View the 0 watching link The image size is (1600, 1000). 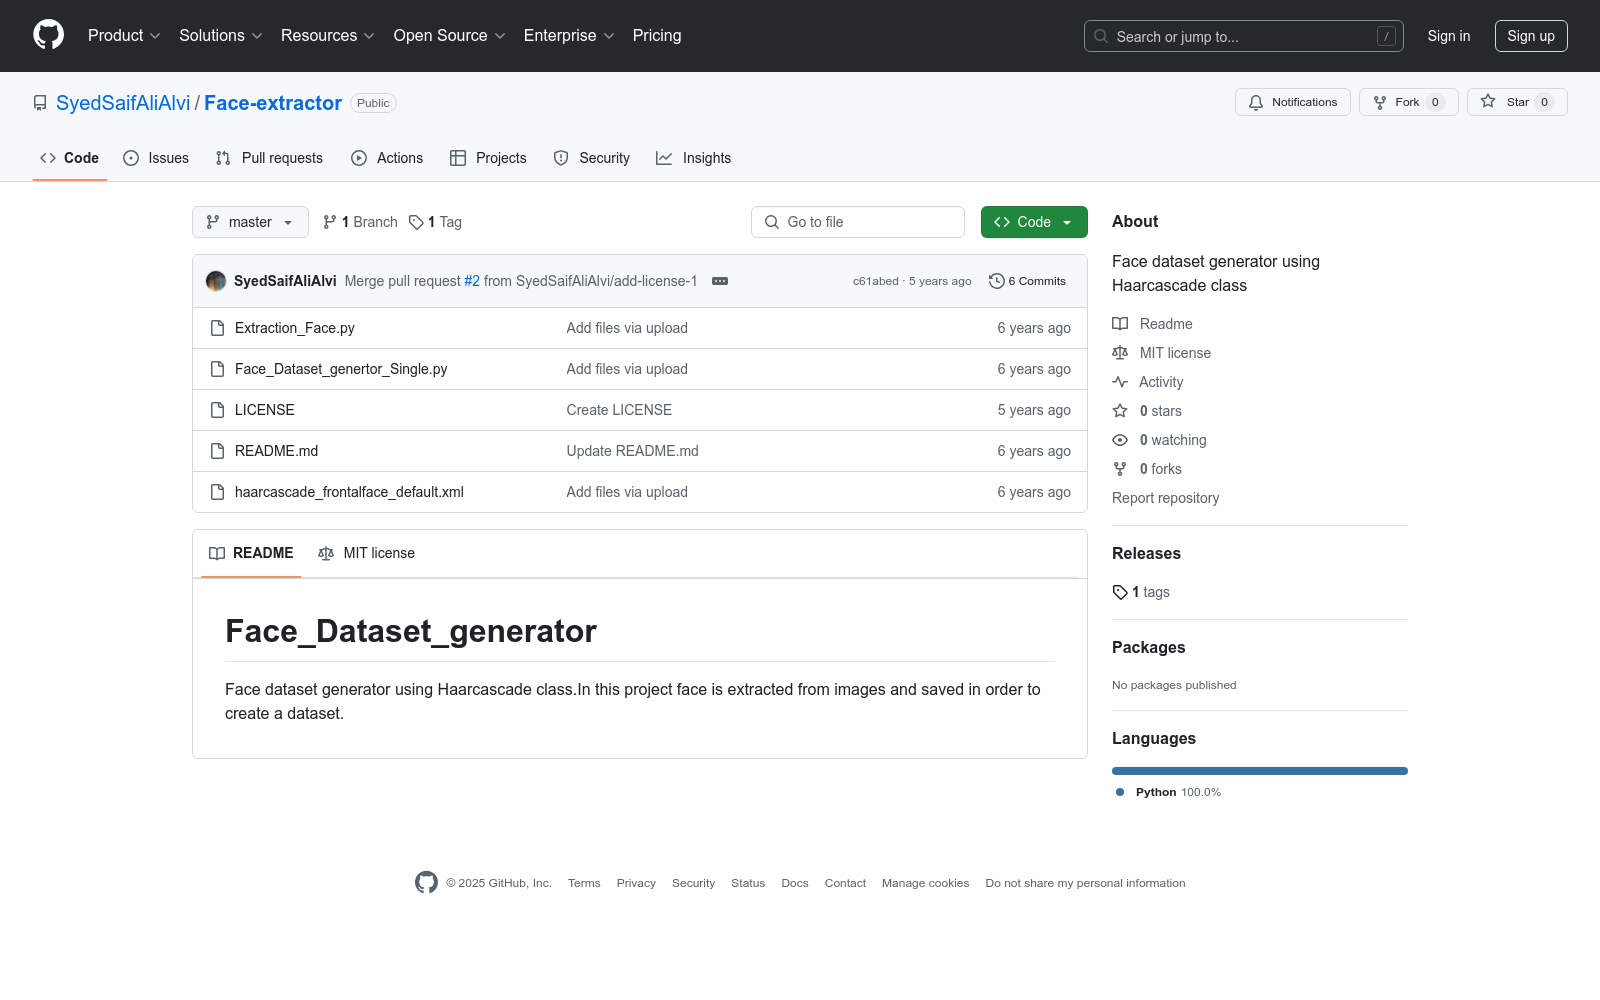coord(1160,440)
